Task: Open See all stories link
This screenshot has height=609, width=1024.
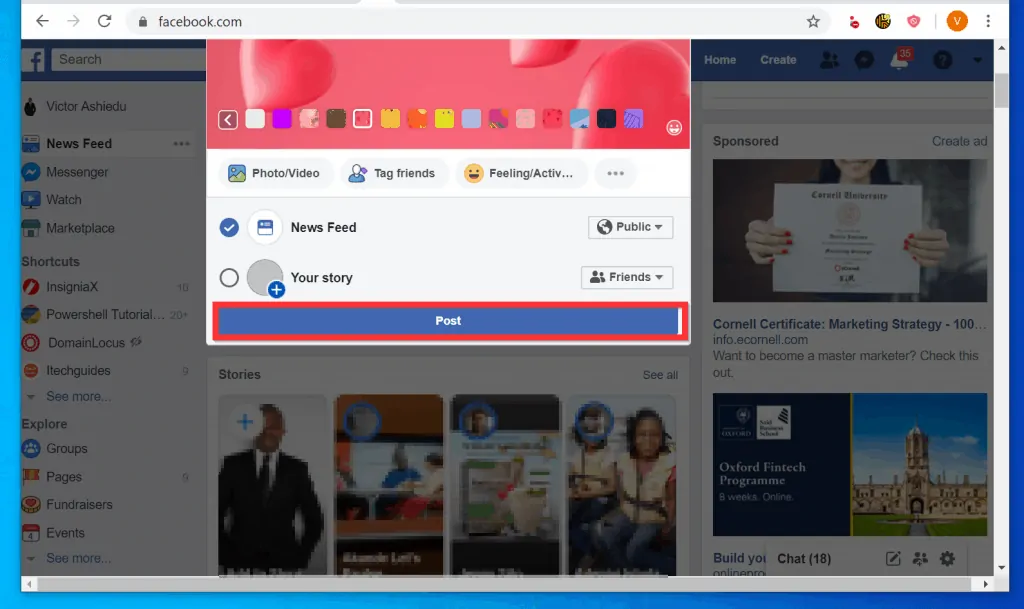Action: click(x=659, y=374)
